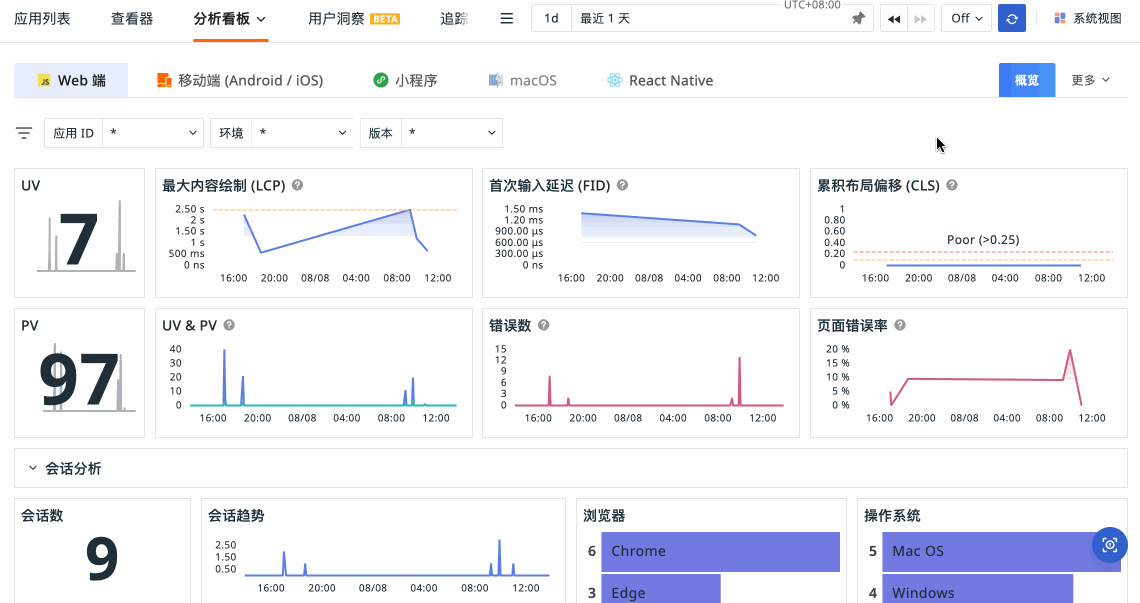1140x603 pixels.
Task: Click the 概览 button
Action: 1026,80
